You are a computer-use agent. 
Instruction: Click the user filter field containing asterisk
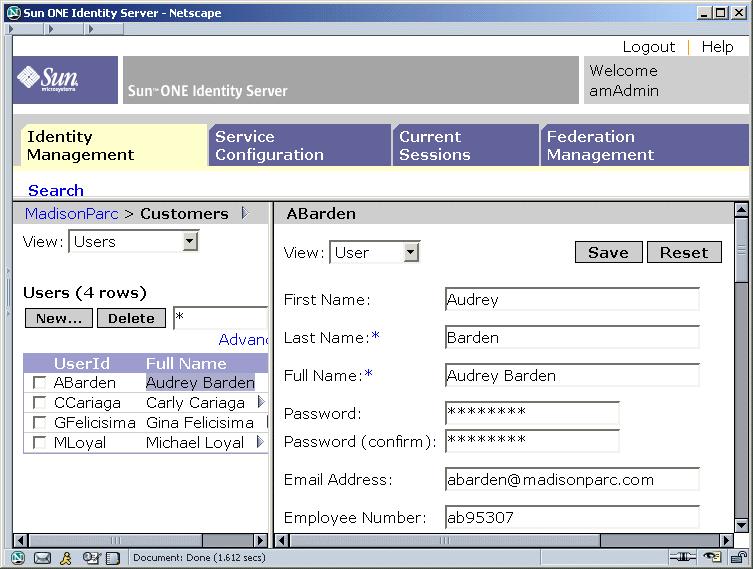point(220,318)
